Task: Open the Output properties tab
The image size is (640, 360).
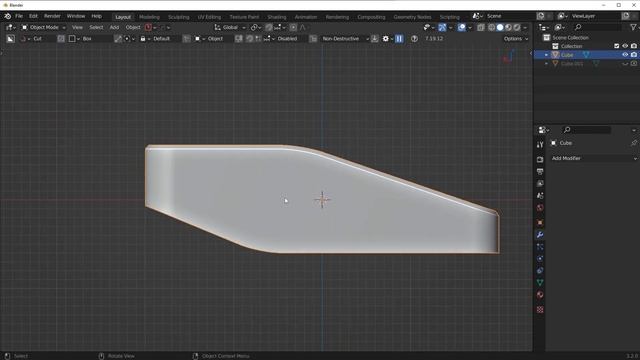Action: [x=540, y=171]
